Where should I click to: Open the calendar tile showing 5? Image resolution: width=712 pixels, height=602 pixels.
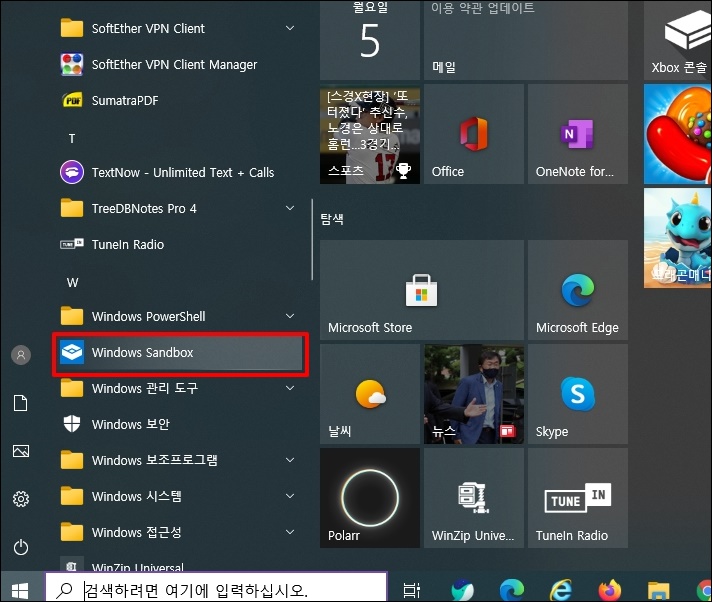370,41
